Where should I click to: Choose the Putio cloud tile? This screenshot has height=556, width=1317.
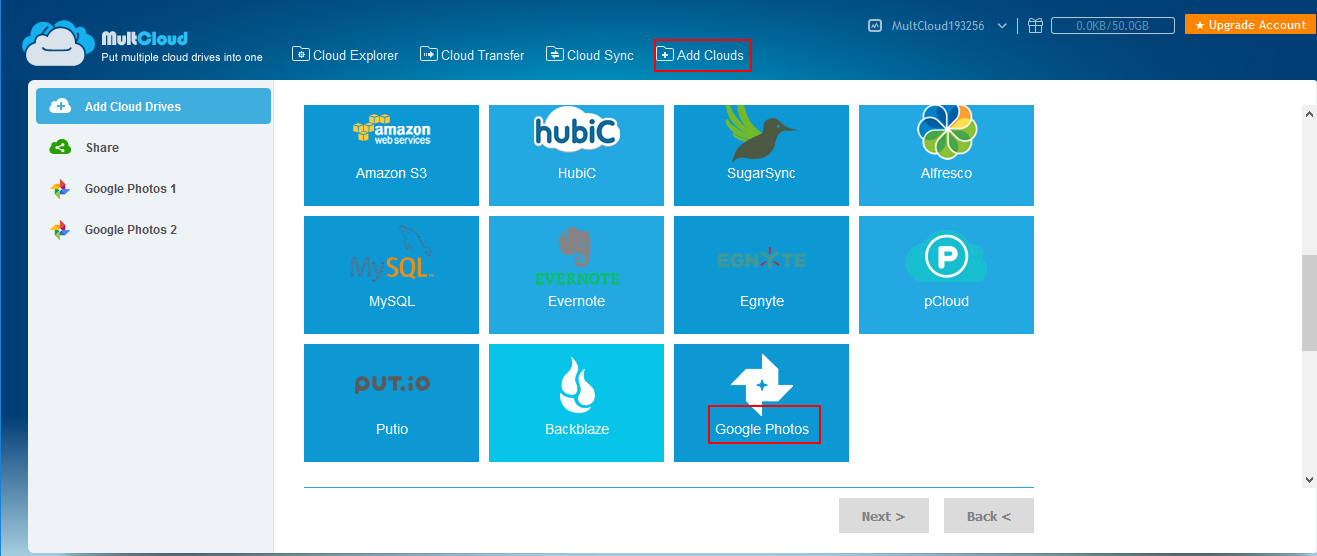pyautogui.click(x=391, y=403)
